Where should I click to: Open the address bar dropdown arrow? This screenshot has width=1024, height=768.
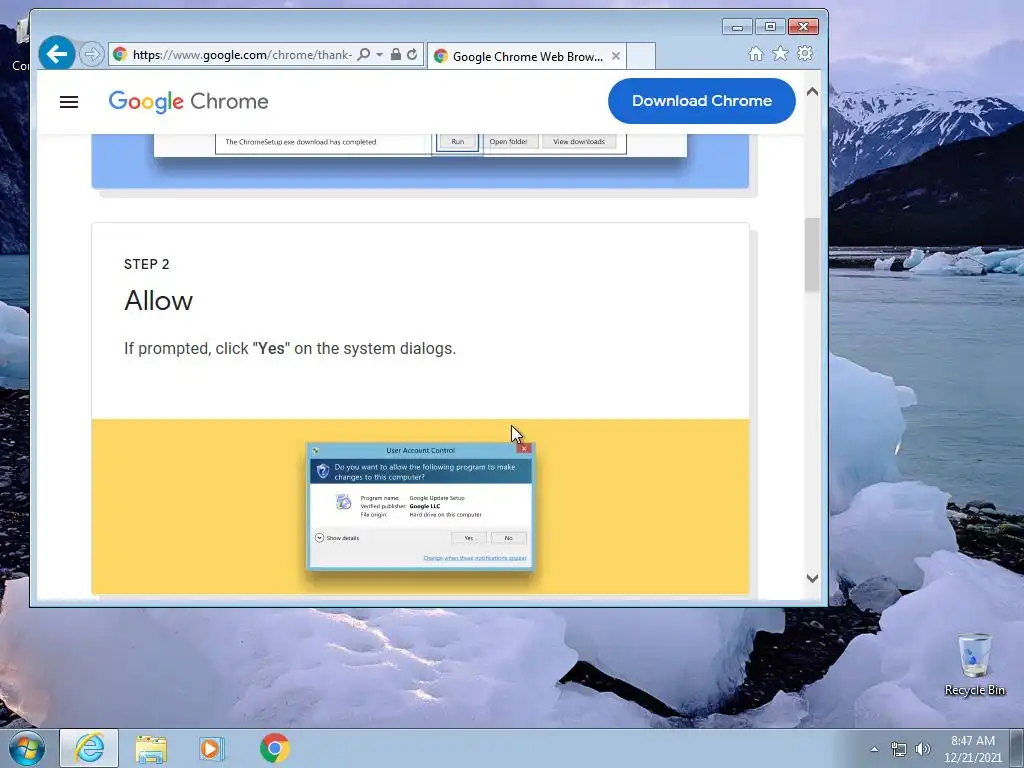click(379, 55)
